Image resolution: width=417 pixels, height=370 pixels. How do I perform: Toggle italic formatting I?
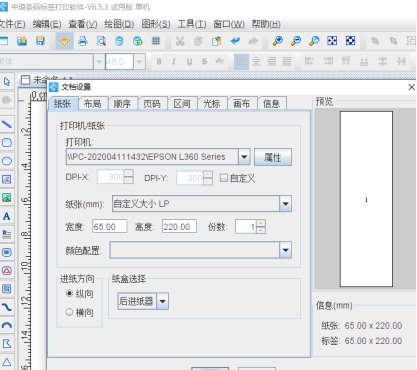174,61
